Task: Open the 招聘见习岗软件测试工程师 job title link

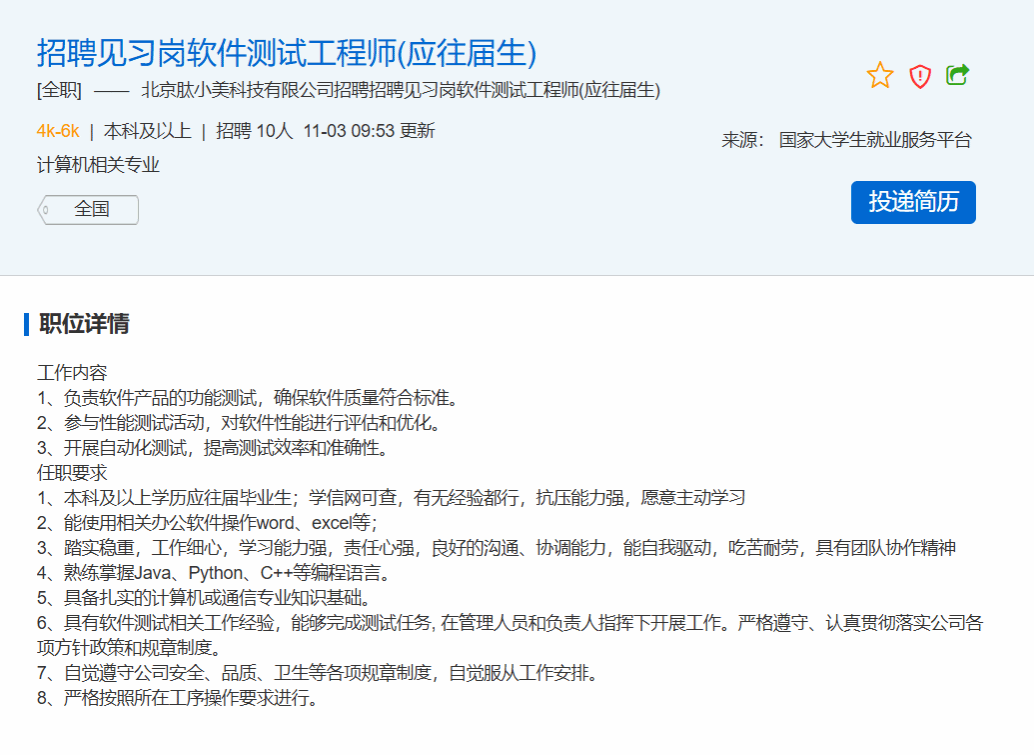Action: tap(287, 52)
